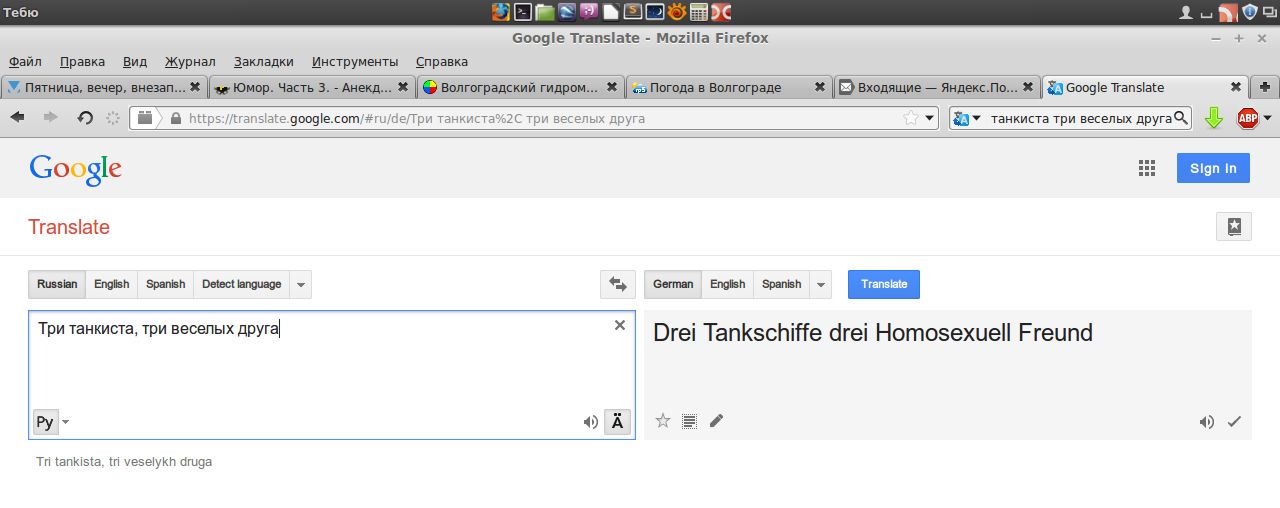1280x508 pixels.
Task: Bookmark this page with the star icon
Action: coord(911,118)
